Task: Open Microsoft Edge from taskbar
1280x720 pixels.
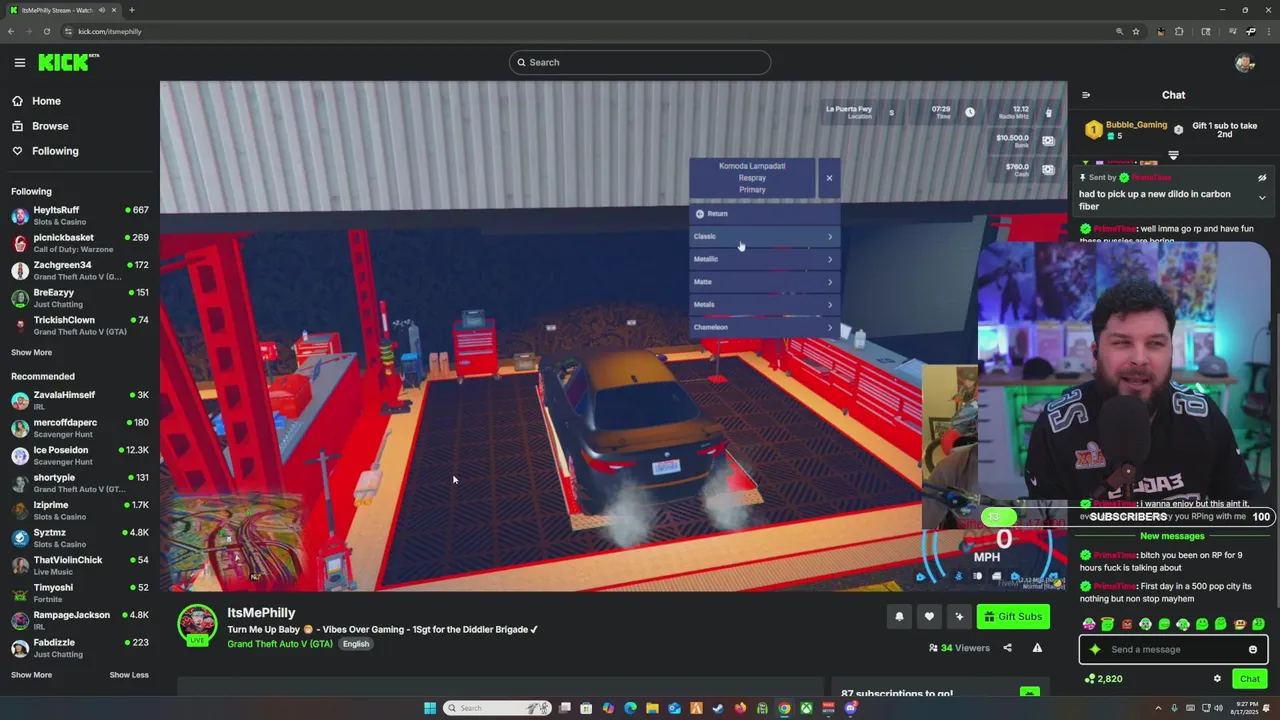Action: pyautogui.click(x=630, y=708)
